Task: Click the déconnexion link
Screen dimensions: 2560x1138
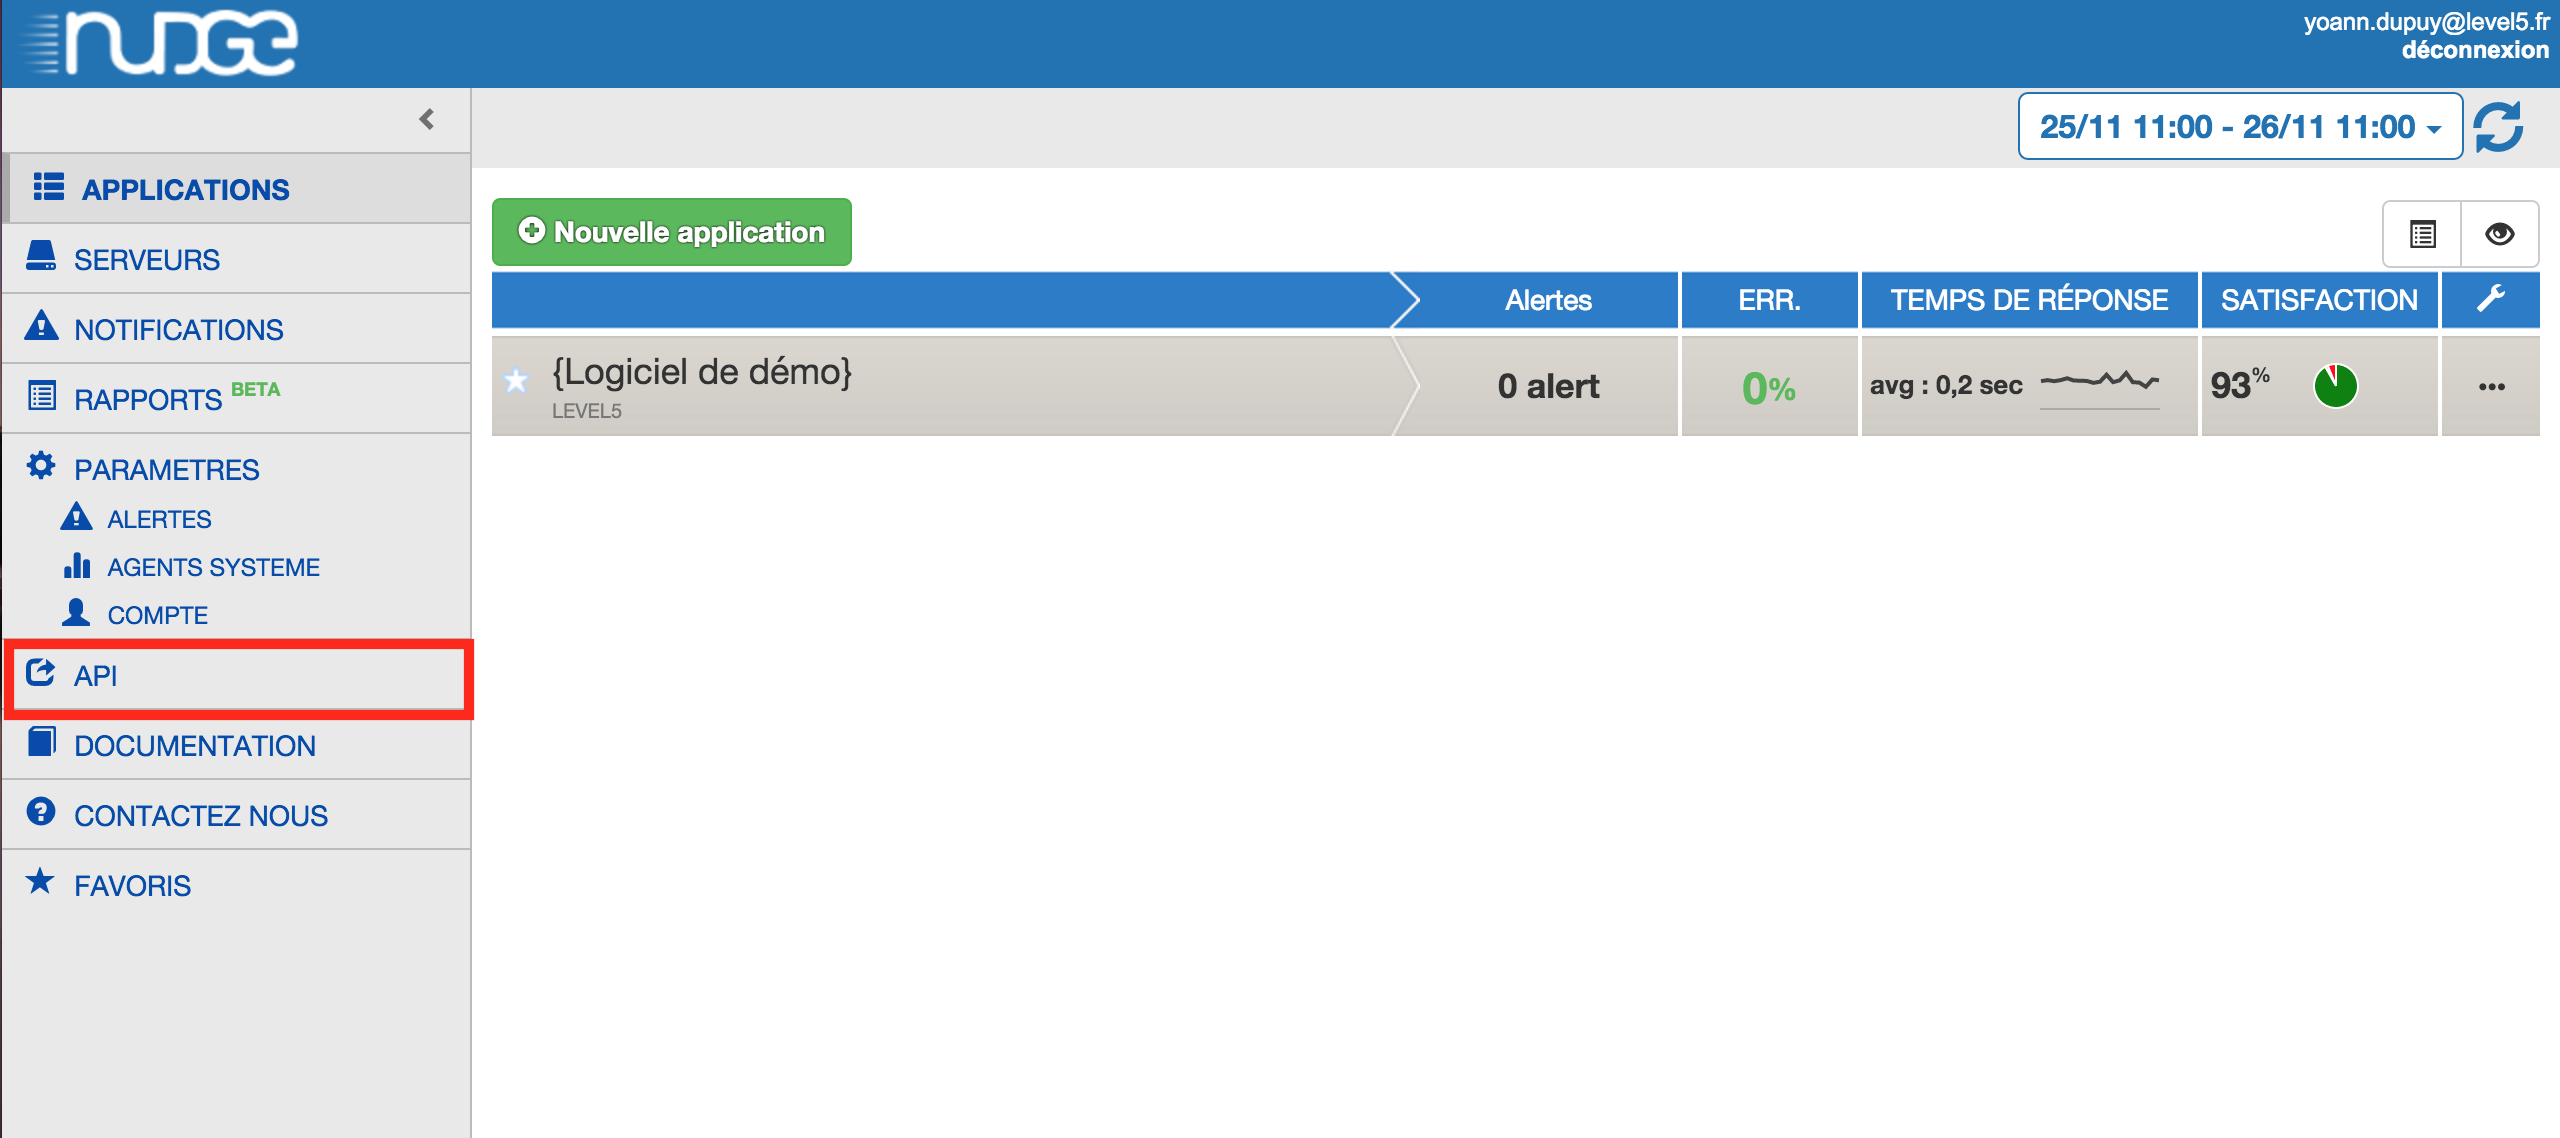Action: click(2475, 50)
